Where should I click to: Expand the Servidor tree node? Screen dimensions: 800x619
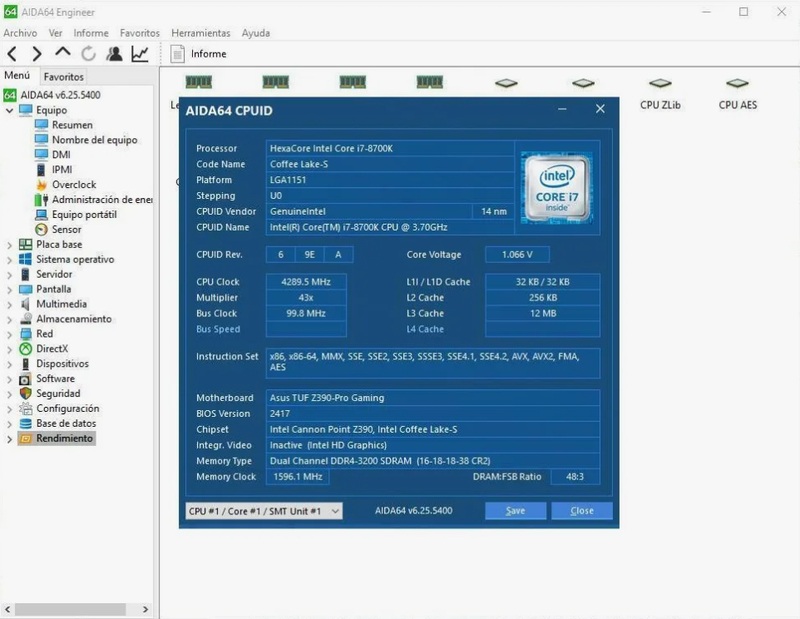coord(9,275)
